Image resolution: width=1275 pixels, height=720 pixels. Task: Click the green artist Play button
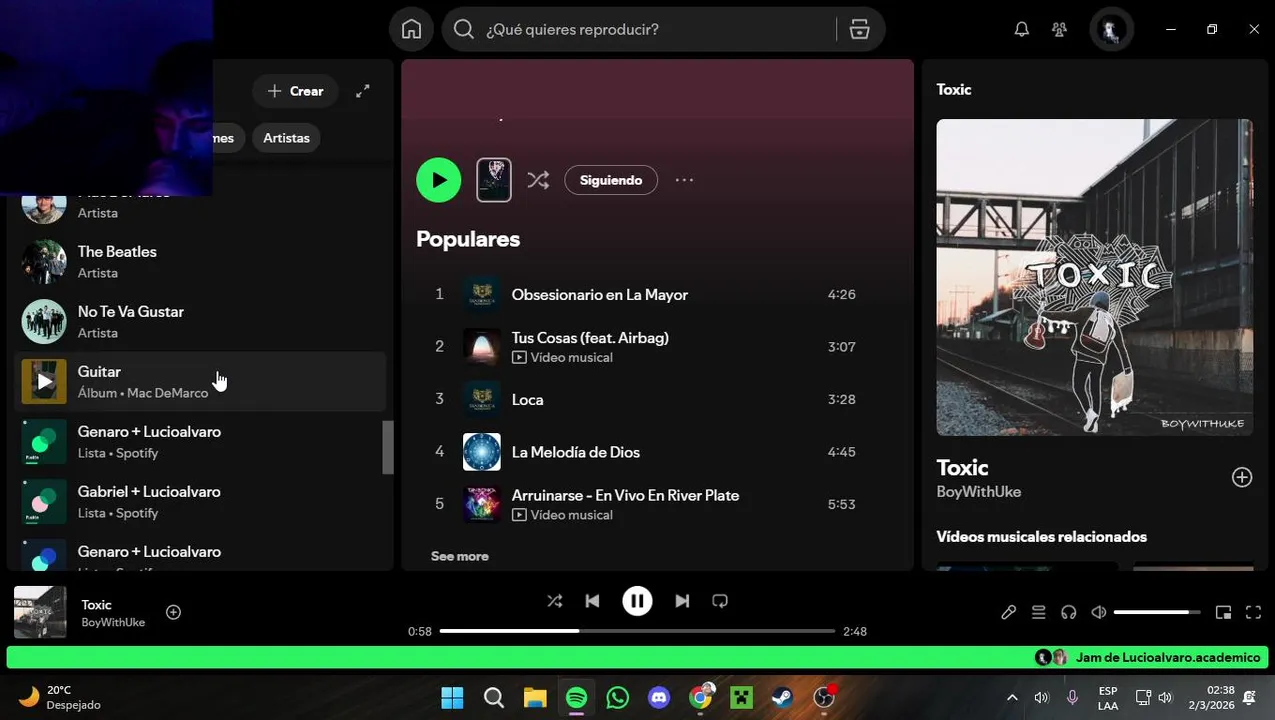pyautogui.click(x=439, y=180)
